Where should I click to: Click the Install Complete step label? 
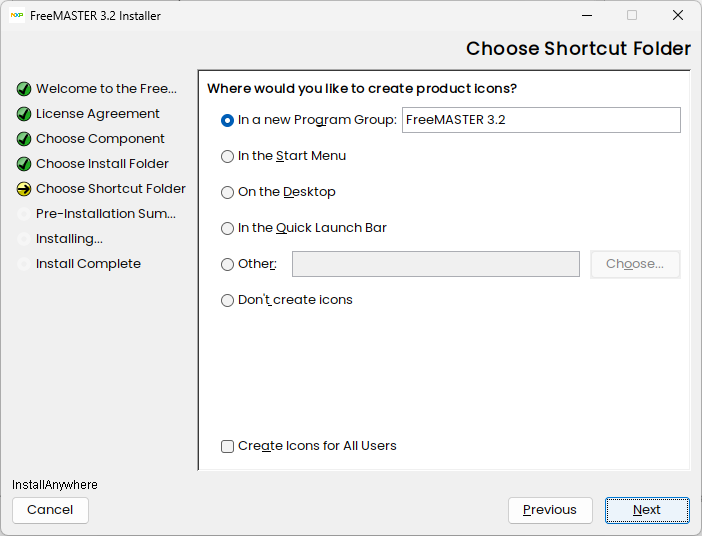pyautogui.click(x=88, y=264)
